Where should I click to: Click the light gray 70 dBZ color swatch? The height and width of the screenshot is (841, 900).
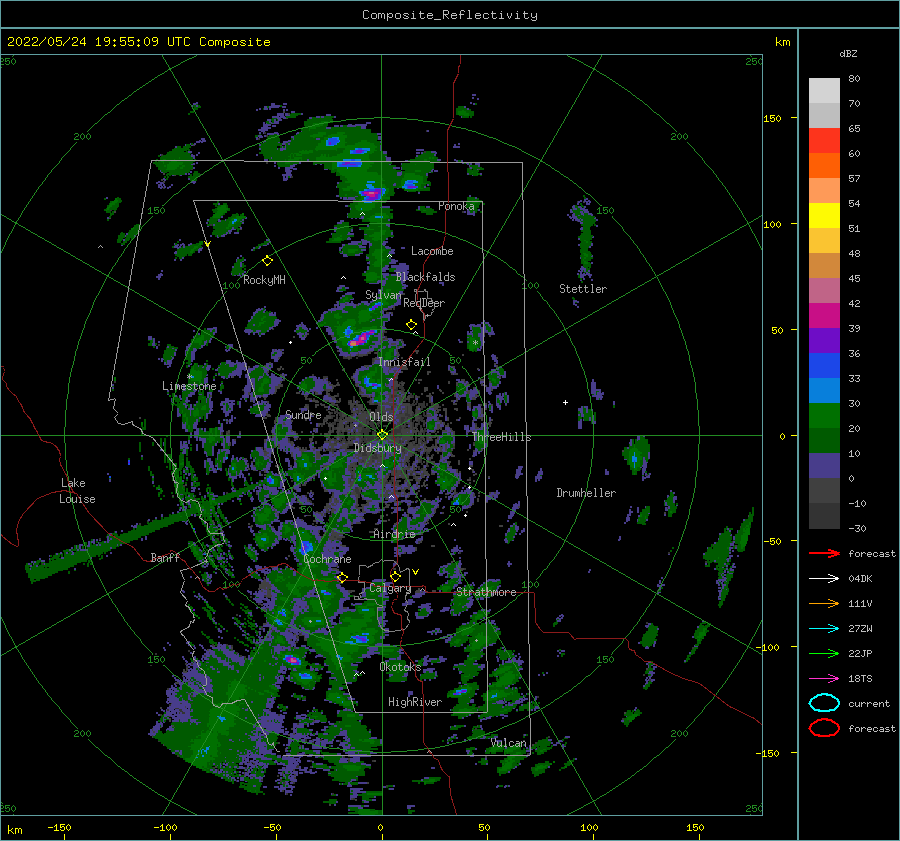[824, 91]
